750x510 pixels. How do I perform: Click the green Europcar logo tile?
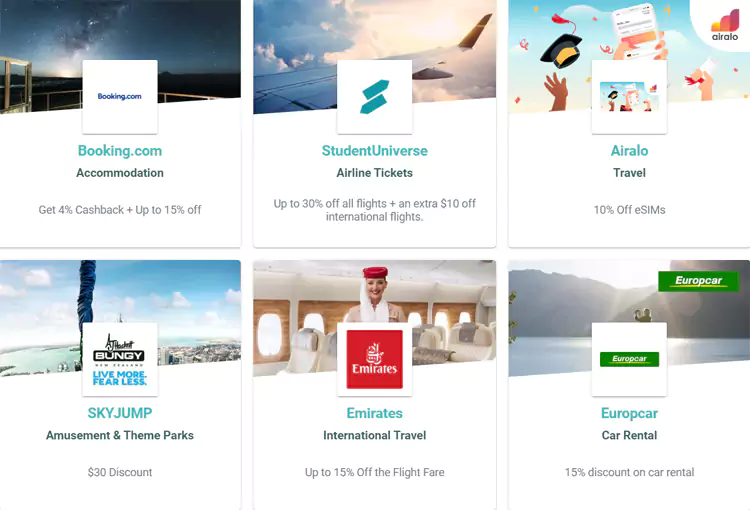629,359
